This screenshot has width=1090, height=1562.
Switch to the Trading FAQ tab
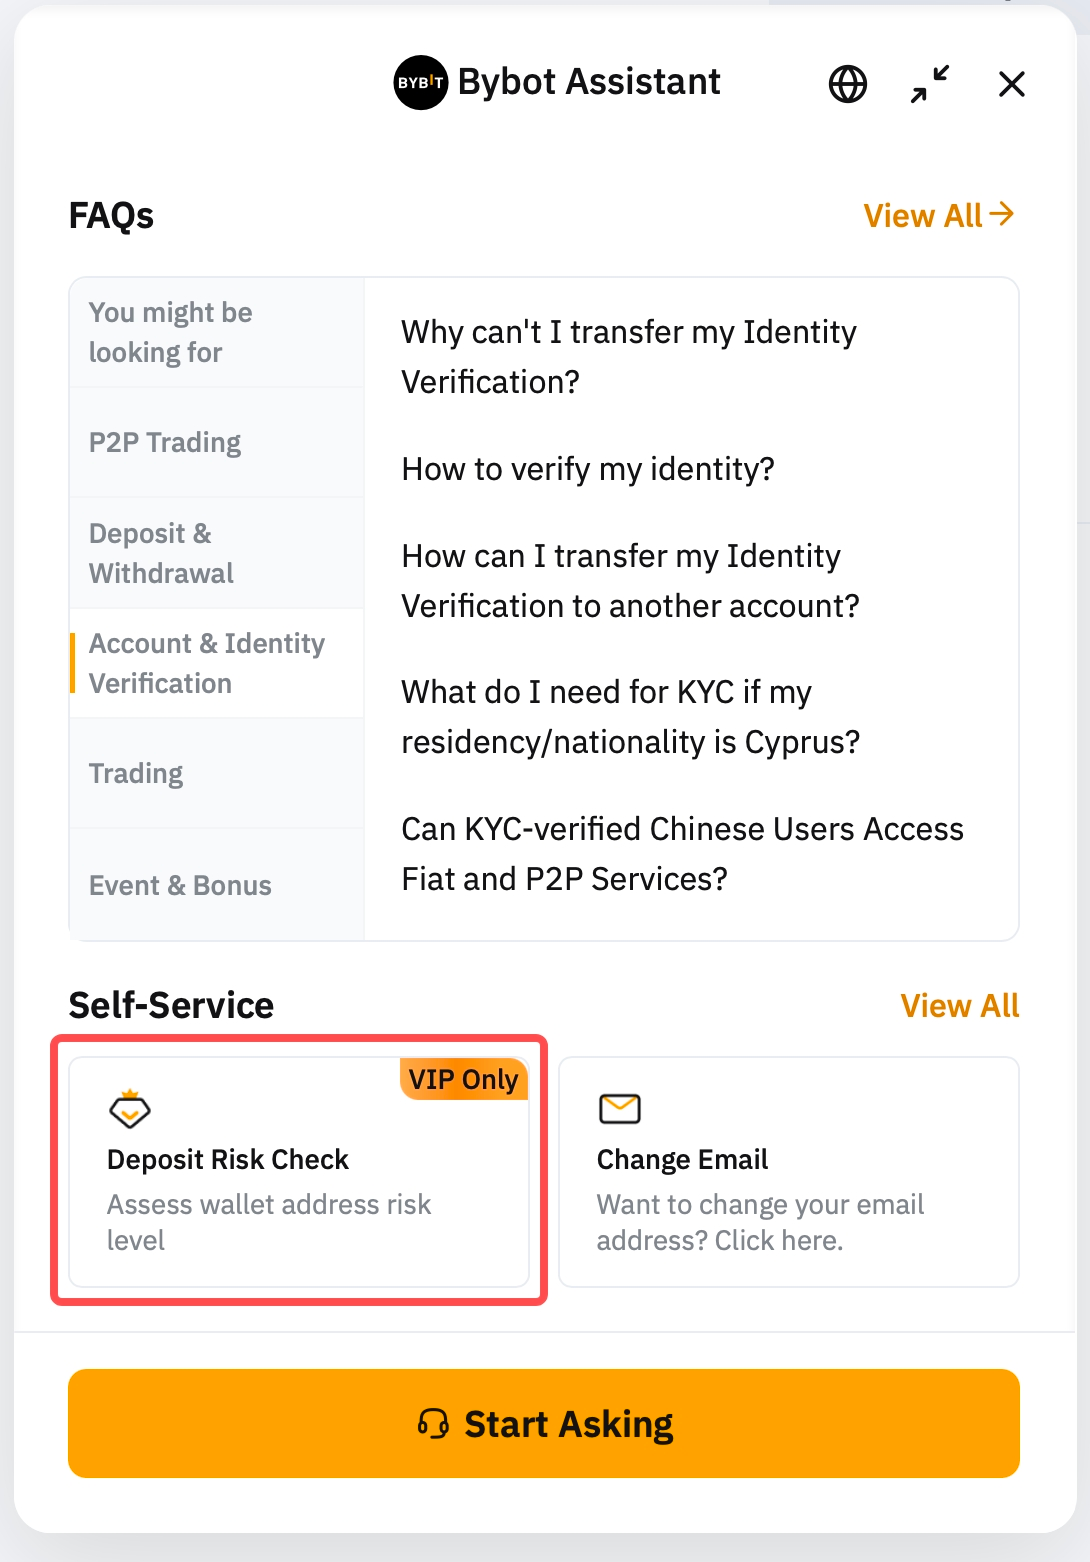click(136, 774)
